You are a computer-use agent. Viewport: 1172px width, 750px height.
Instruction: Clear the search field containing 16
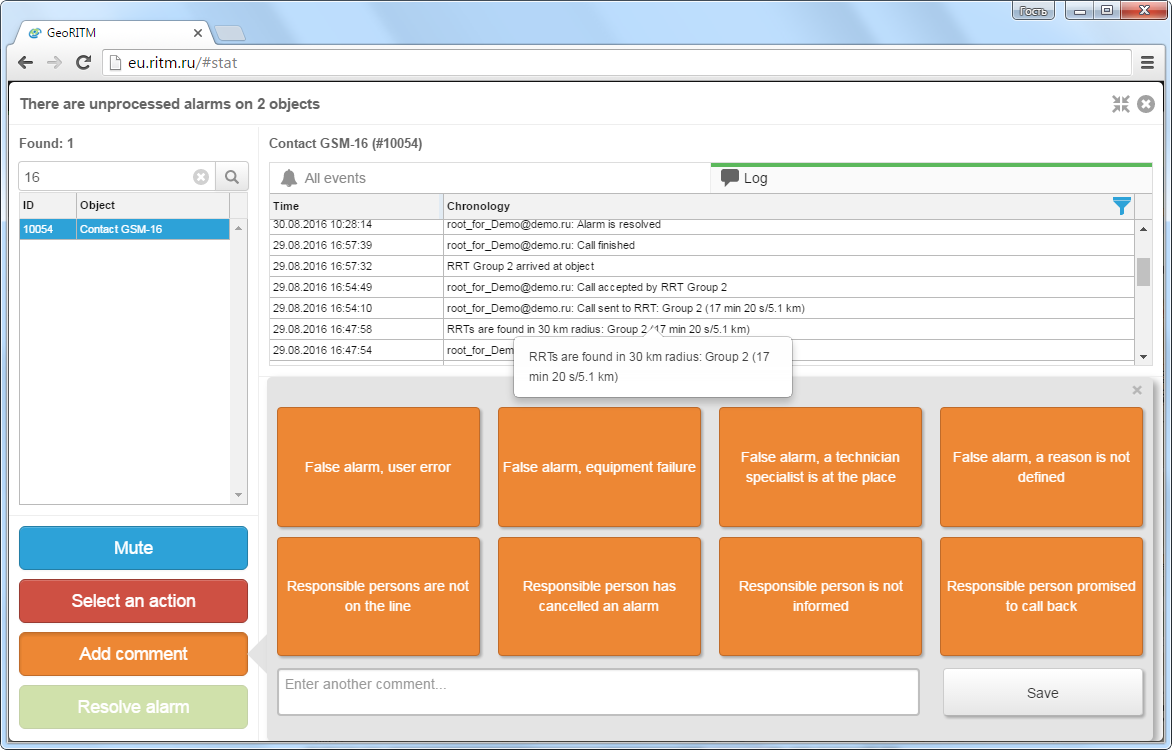tap(201, 177)
